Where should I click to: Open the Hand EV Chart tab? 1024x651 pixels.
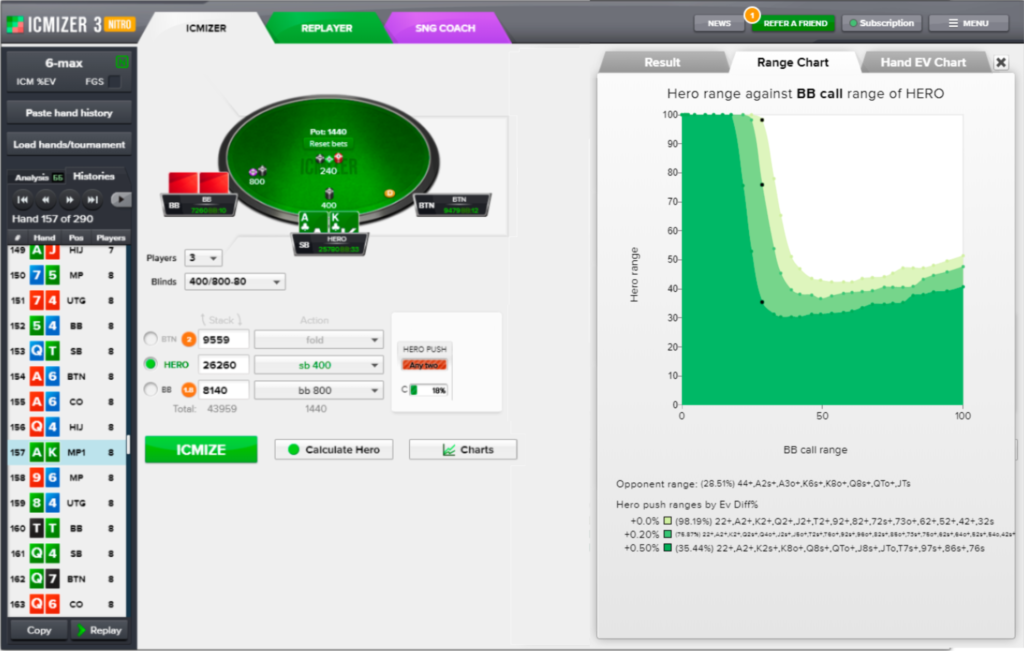923,63
